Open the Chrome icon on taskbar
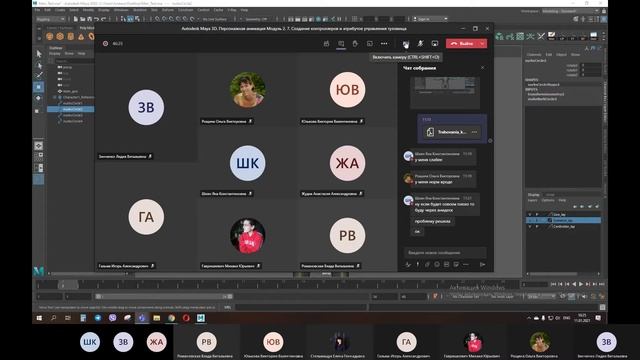640x360 pixels. click(x=171, y=318)
